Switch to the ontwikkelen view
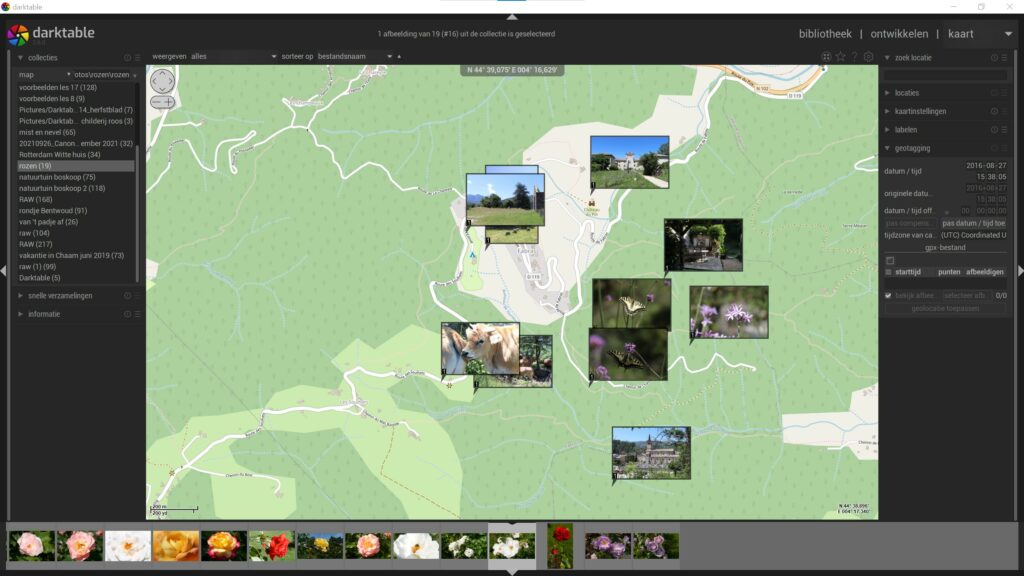 coord(898,34)
